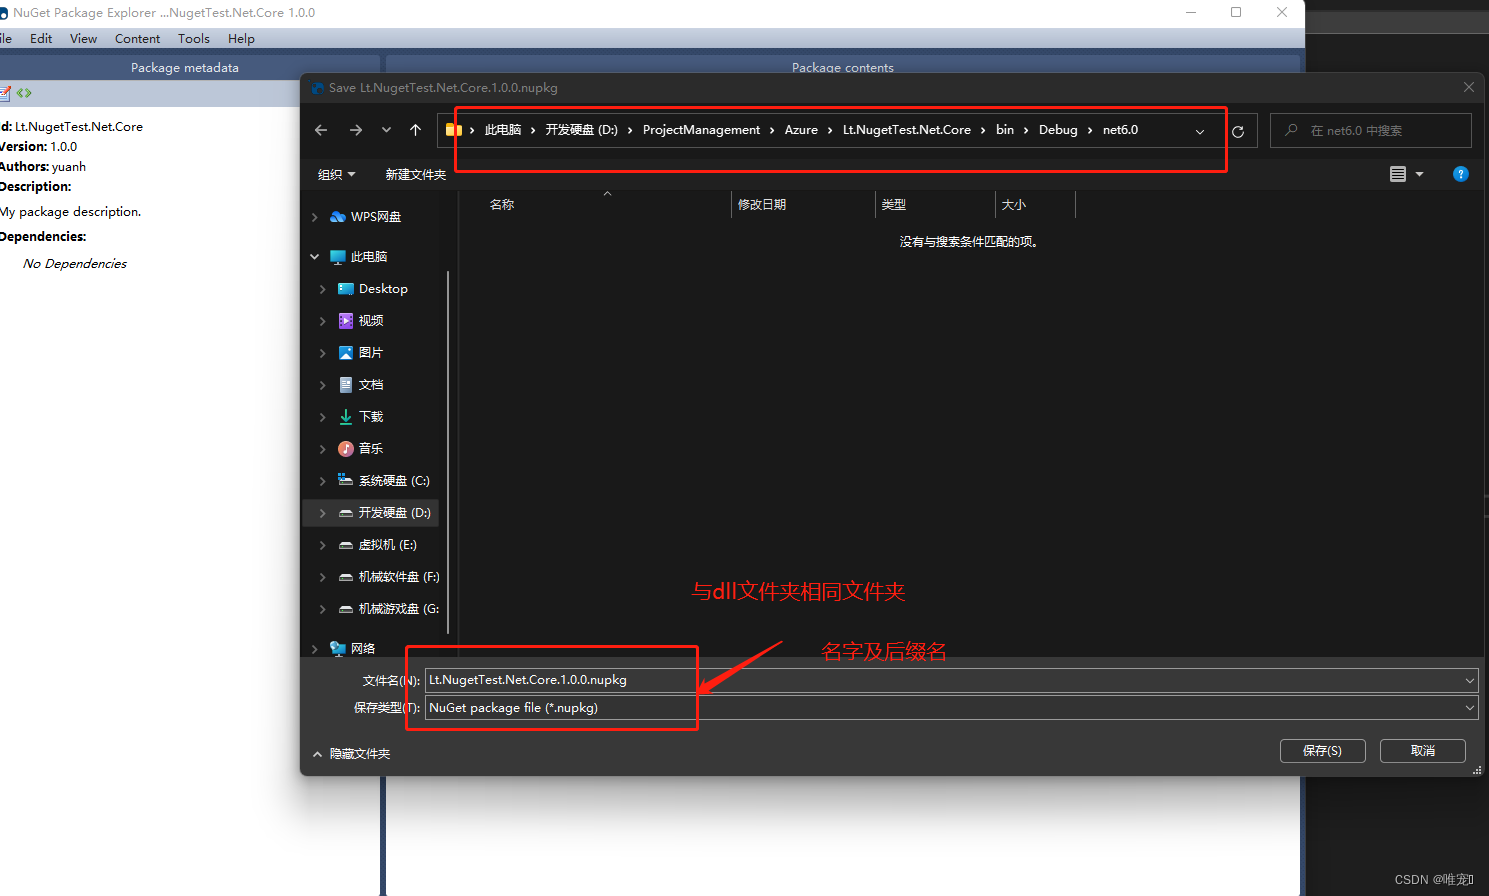Open the file name dropdown arrow
The height and width of the screenshot is (896, 1489).
pos(1470,680)
